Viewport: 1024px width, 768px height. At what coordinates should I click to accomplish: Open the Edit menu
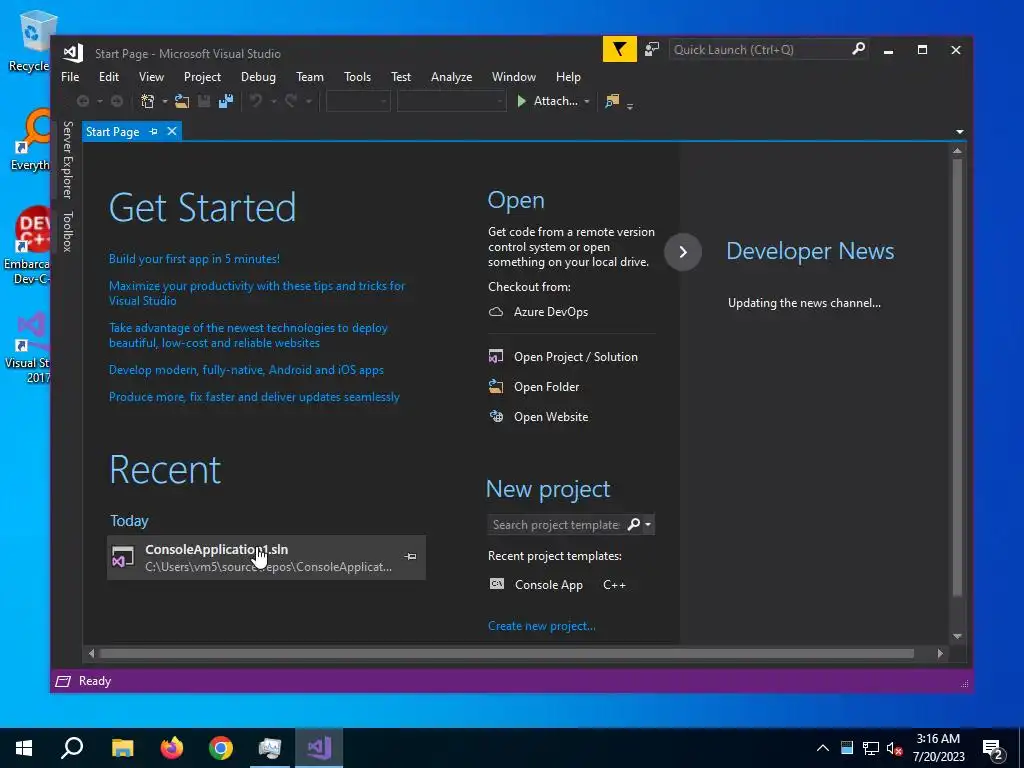click(108, 77)
